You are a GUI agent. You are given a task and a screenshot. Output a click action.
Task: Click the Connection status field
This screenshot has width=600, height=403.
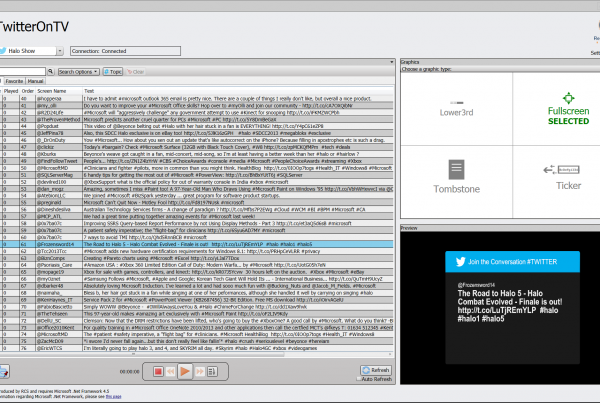(126, 51)
